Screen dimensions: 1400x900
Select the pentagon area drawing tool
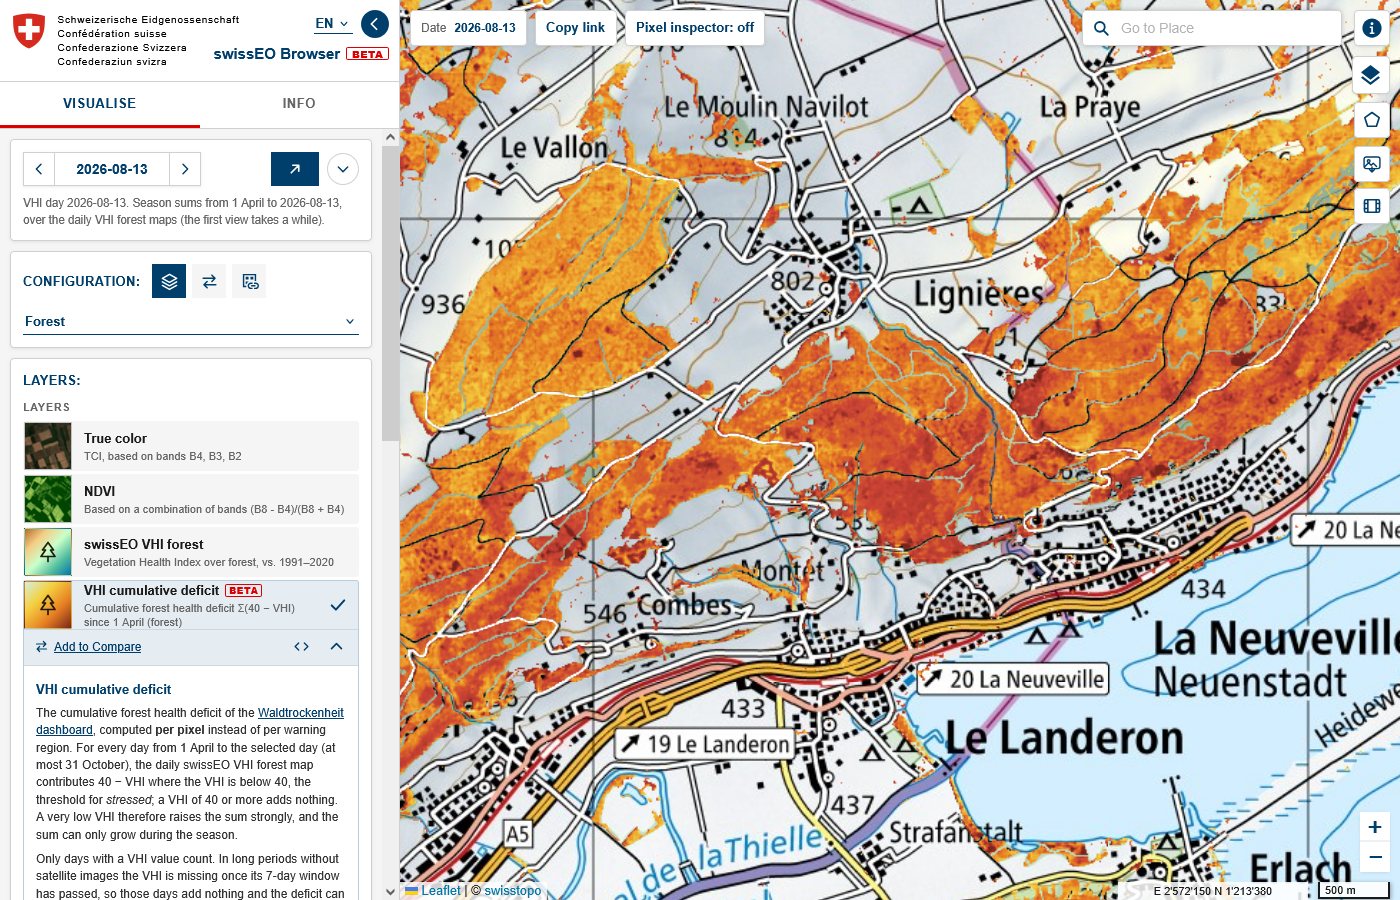click(x=1371, y=120)
